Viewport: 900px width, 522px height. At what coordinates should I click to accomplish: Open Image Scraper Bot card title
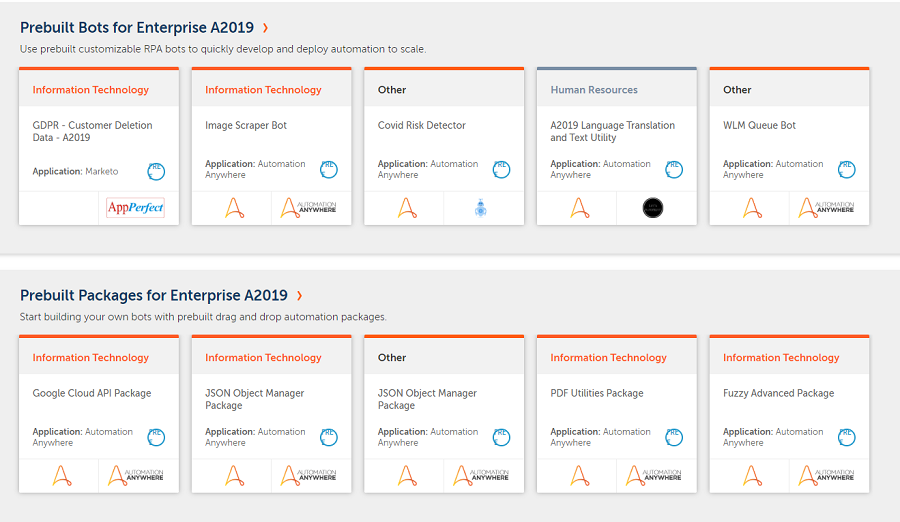tap(246, 125)
